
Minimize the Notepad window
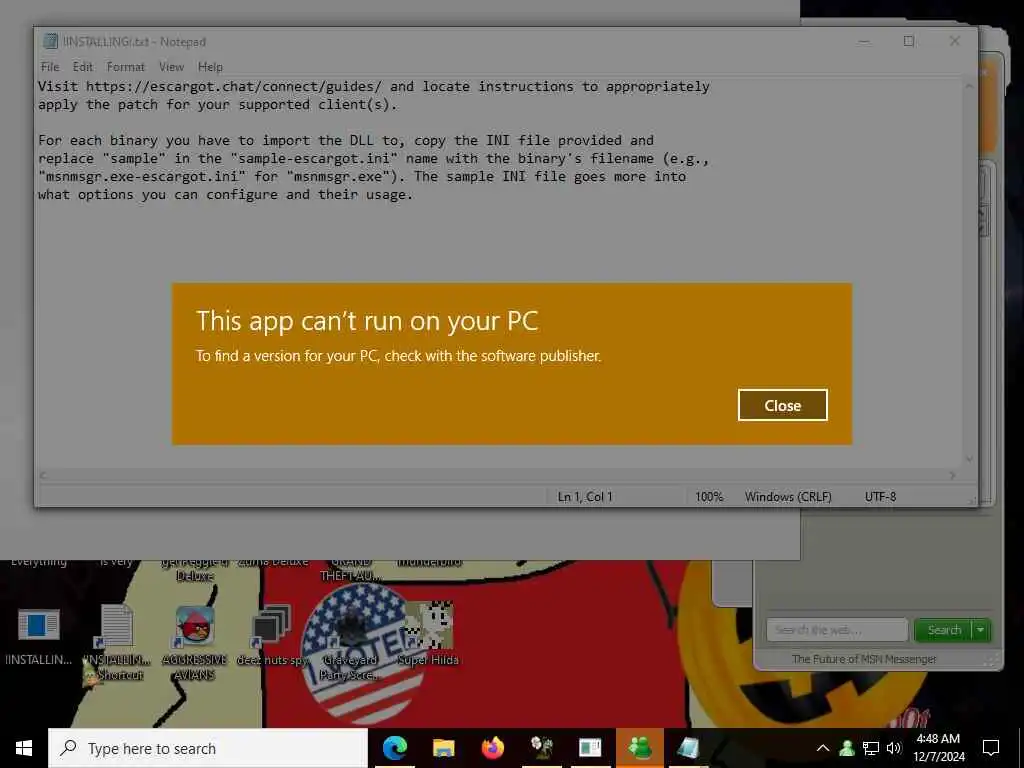(x=864, y=41)
